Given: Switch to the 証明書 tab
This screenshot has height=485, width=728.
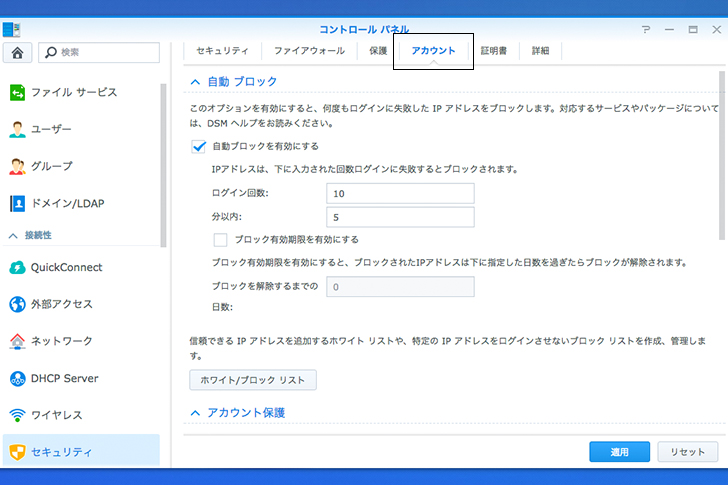Looking at the screenshot, I should tap(494, 51).
